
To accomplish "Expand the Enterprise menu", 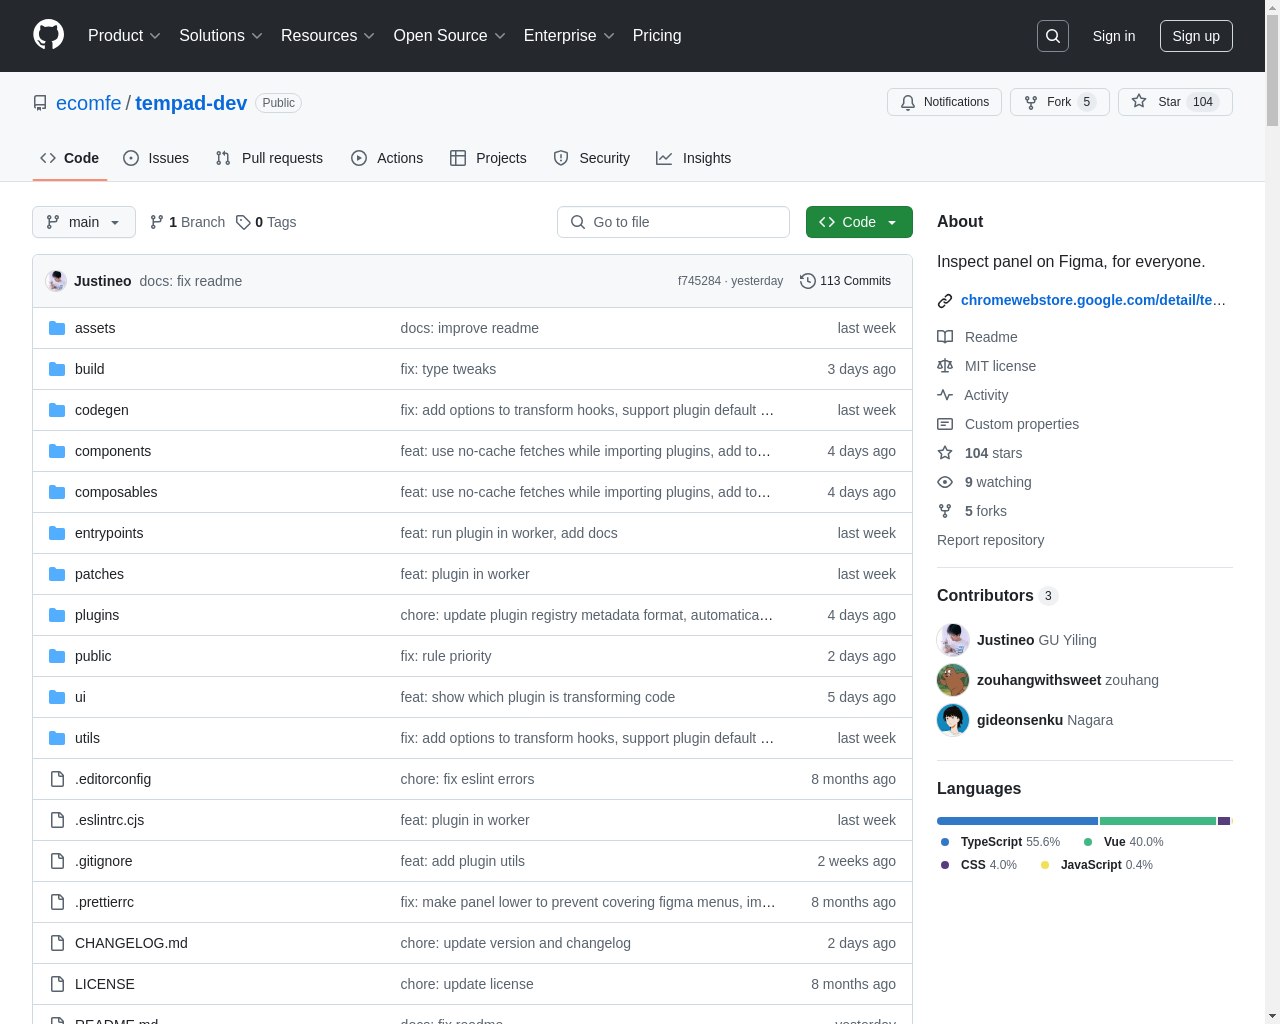I will pos(569,36).
